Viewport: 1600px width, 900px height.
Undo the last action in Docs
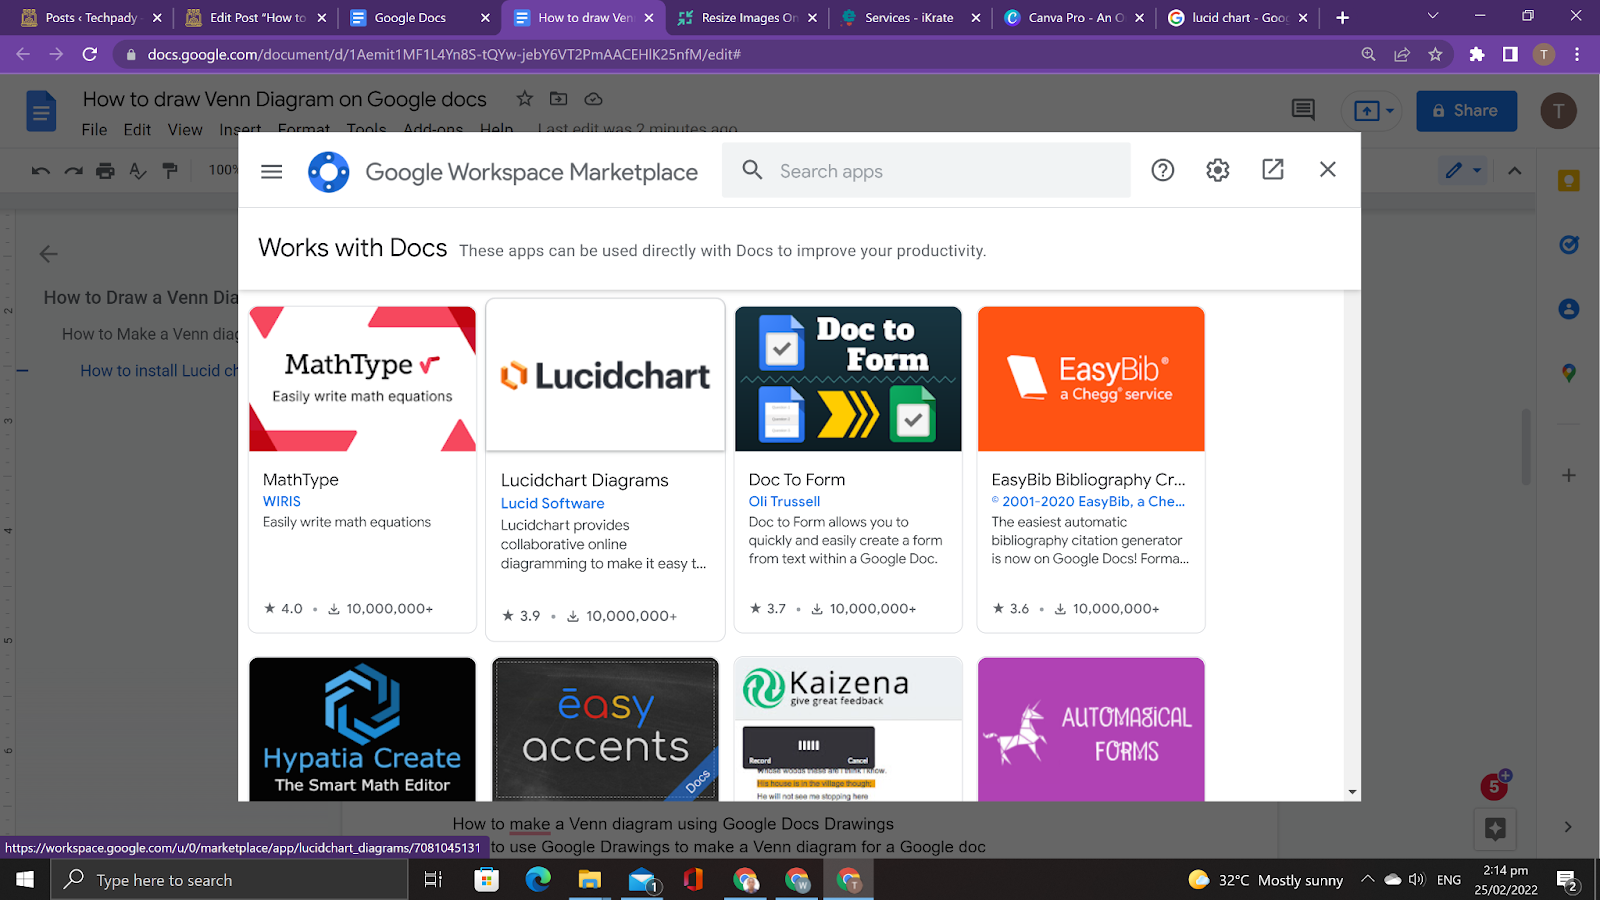[41, 171]
